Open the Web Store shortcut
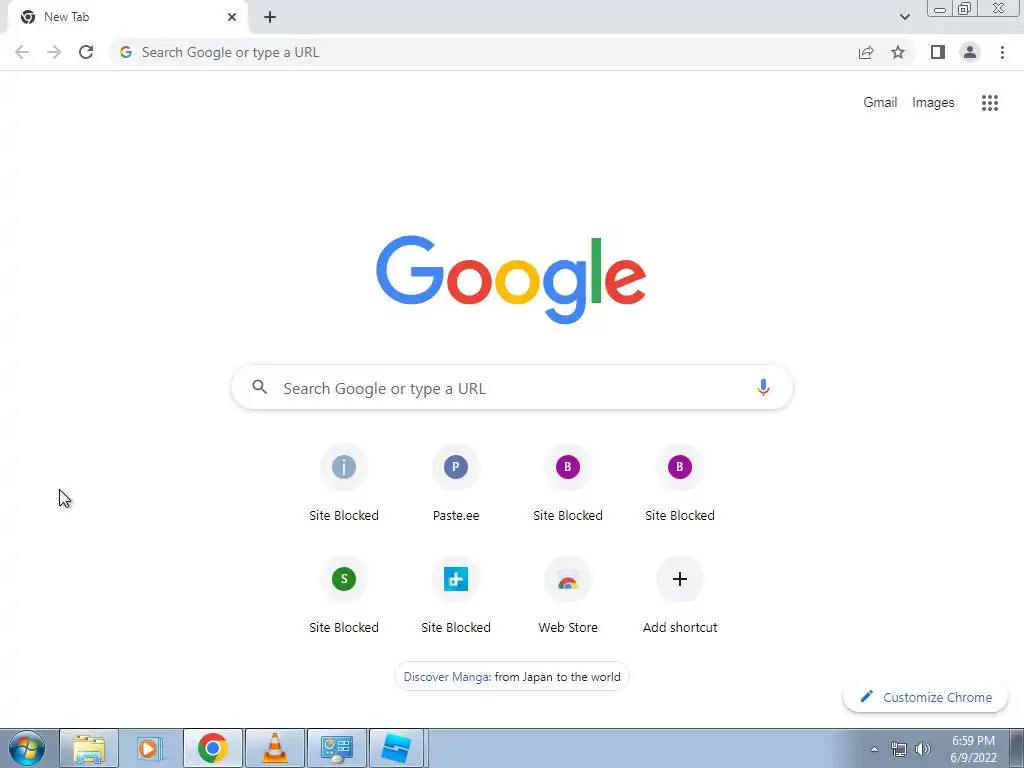This screenshot has height=768, width=1024. coord(568,596)
